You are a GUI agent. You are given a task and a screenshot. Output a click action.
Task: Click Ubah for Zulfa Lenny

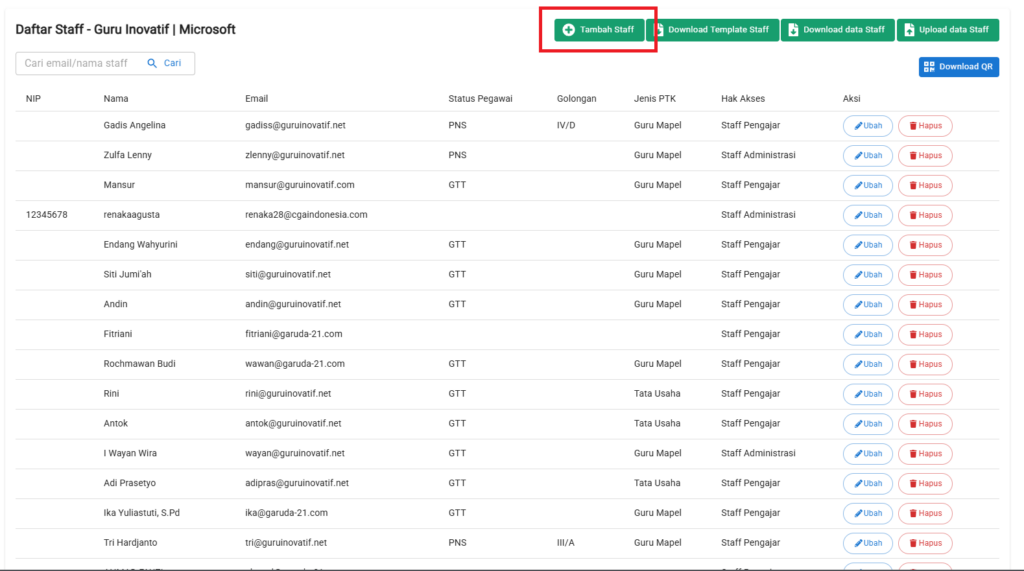(x=868, y=155)
